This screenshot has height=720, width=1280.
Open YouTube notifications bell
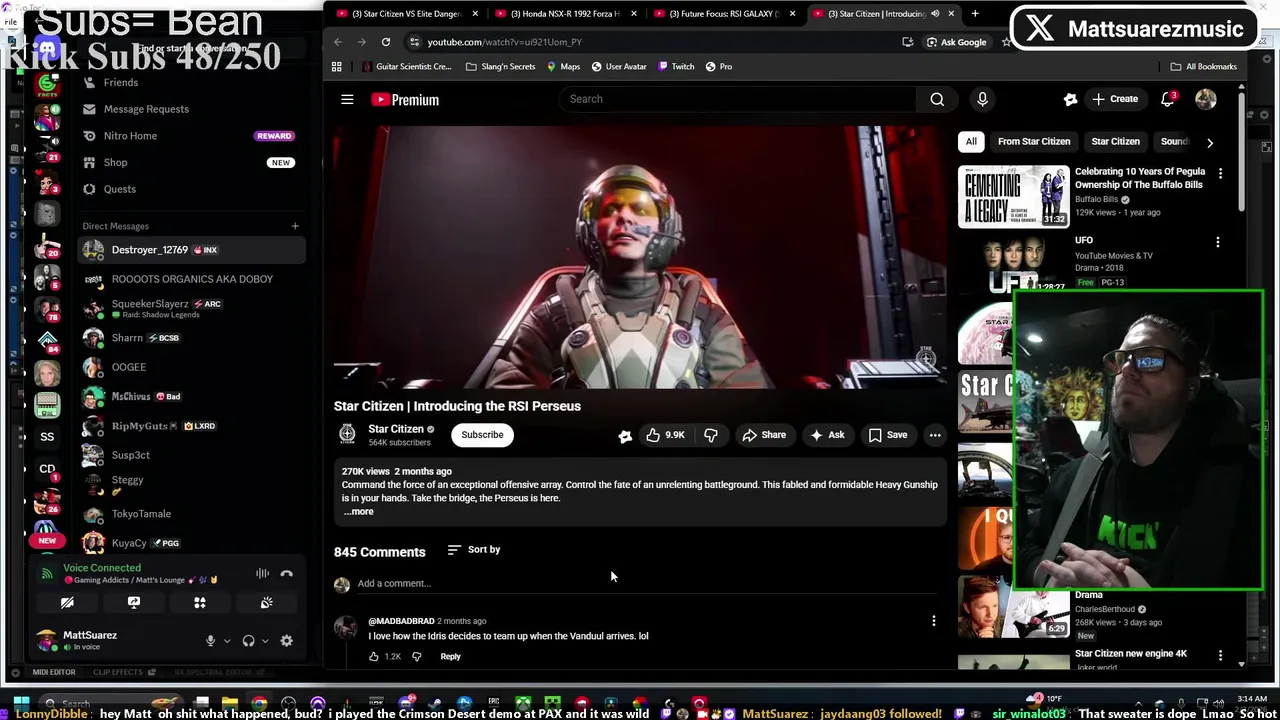(x=1167, y=99)
